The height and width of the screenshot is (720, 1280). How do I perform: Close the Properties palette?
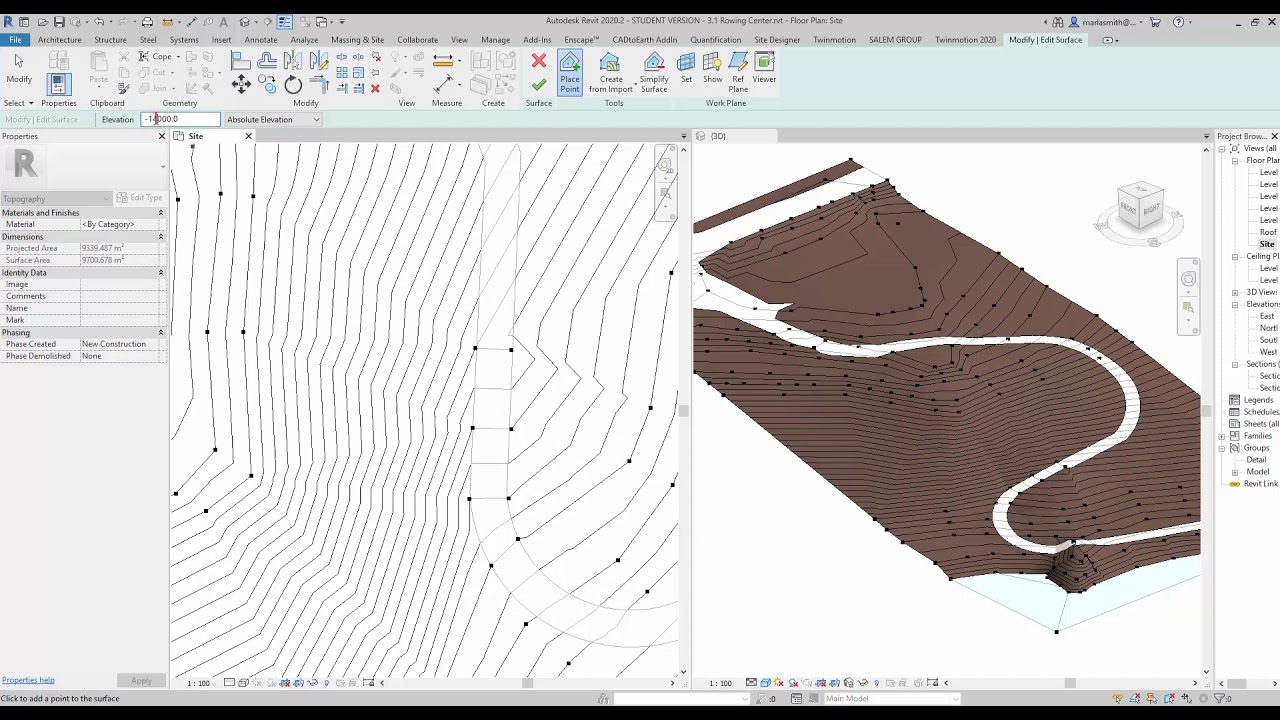161,136
